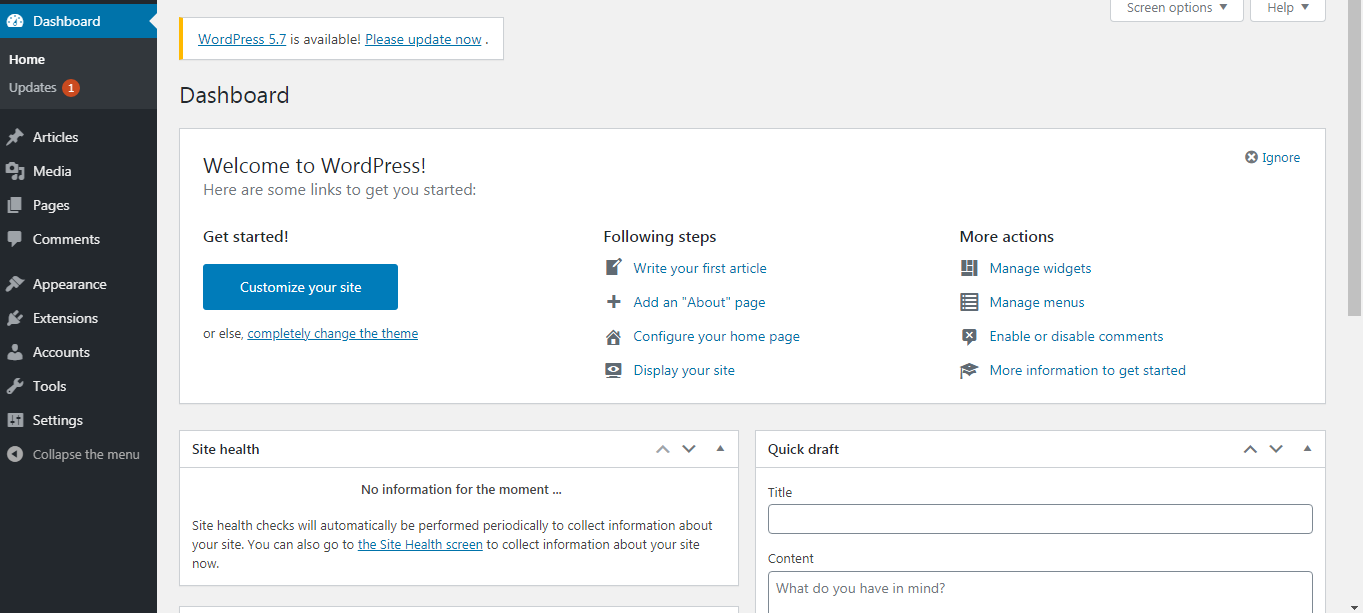
Task: Click the Collapse the menu arrow icon
Action: click(15, 454)
